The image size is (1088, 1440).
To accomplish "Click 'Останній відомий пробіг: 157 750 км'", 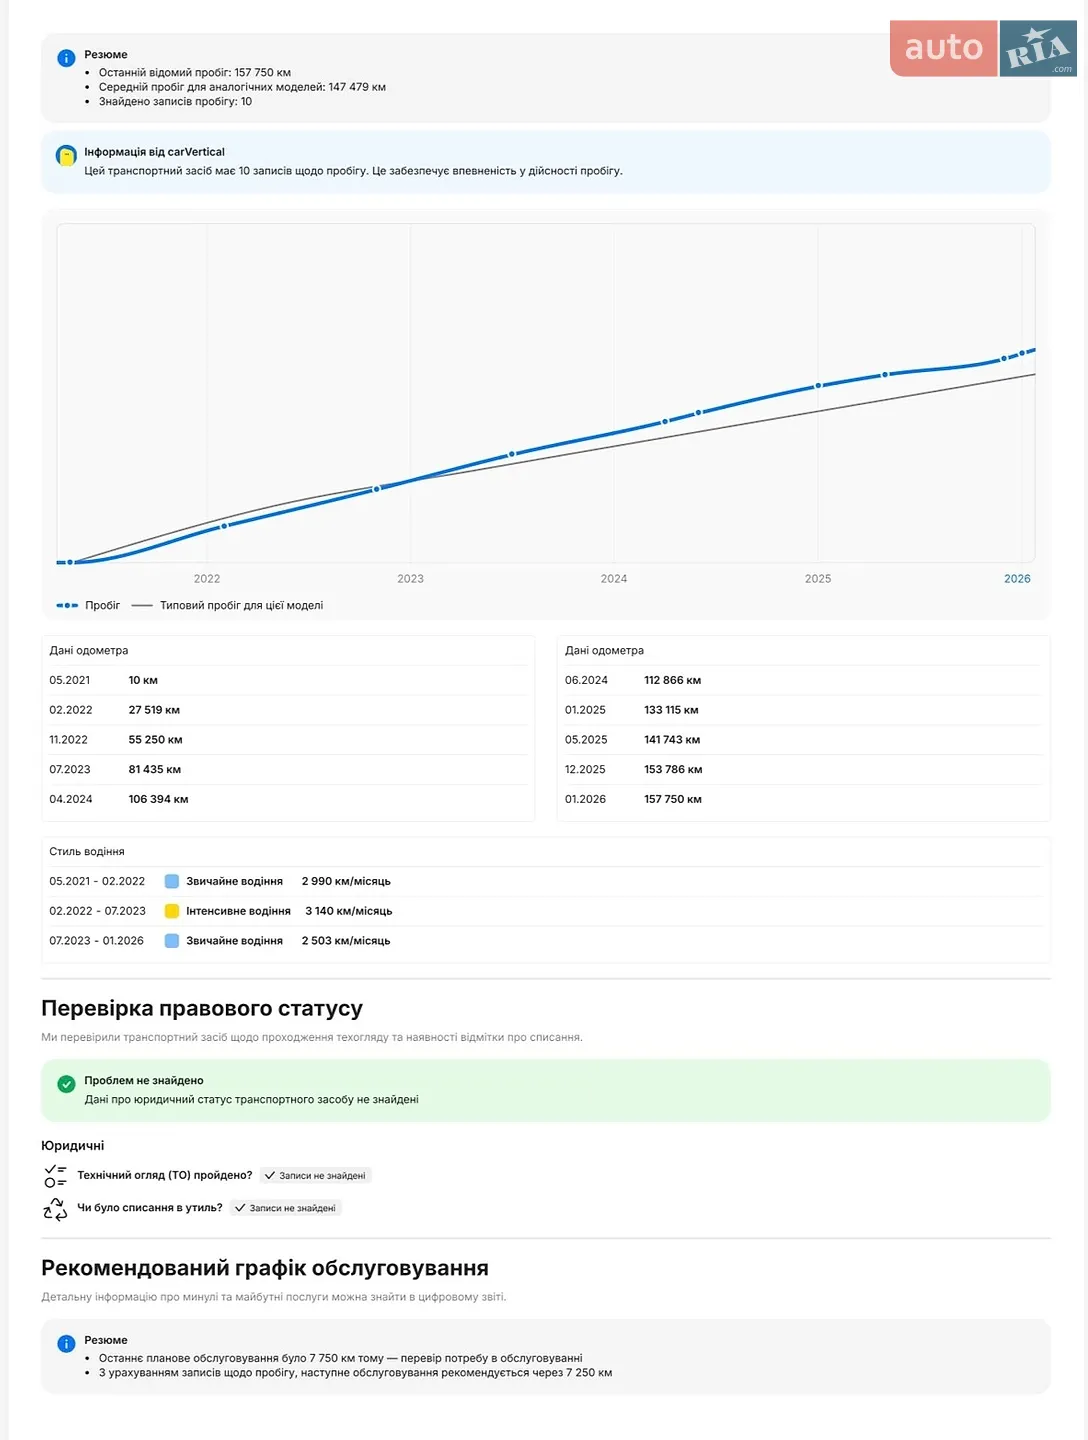I will click(195, 73).
